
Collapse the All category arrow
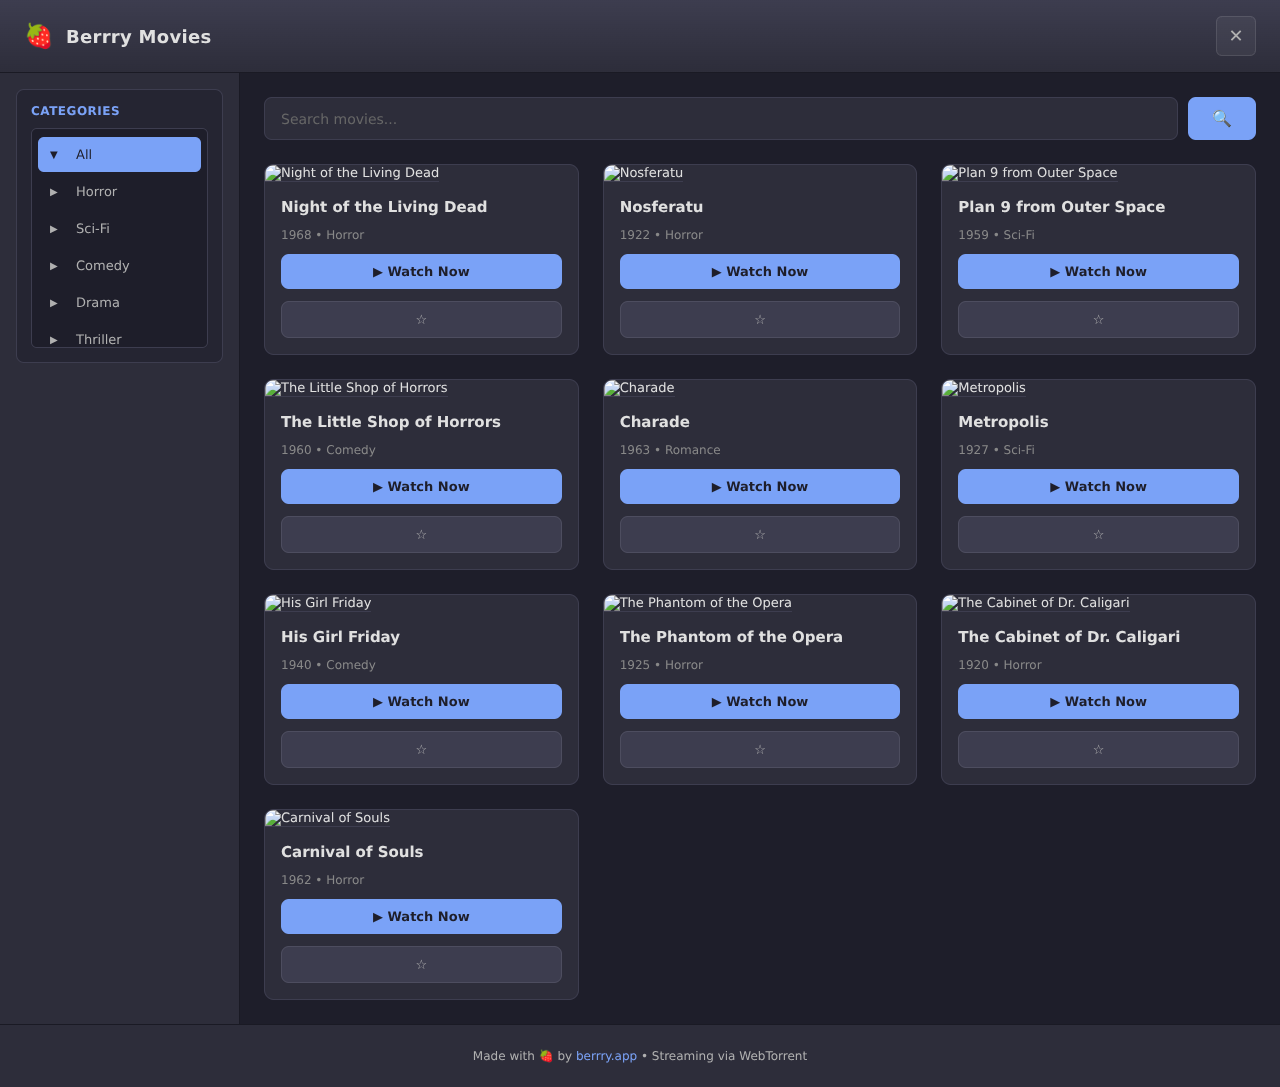pyautogui.click(x=54, y=155)
